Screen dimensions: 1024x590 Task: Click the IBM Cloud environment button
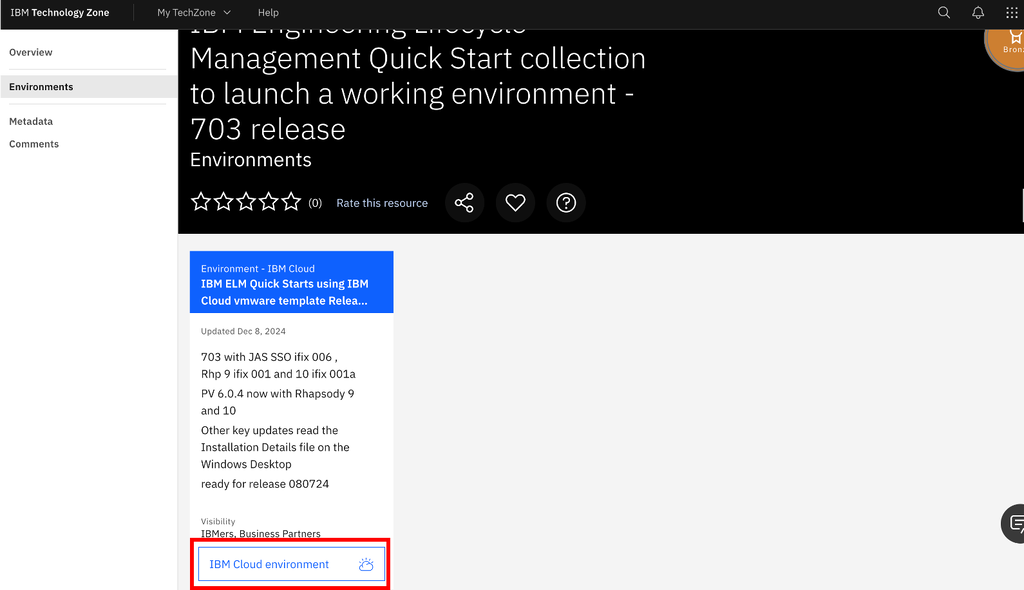point(291,564)
